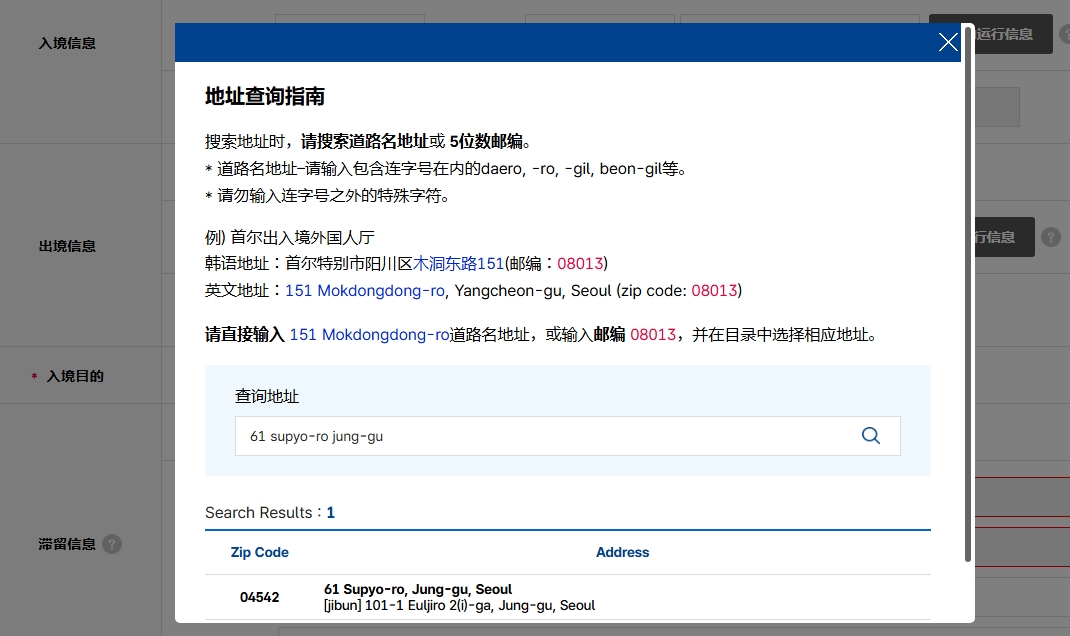Click the 入境目的 required field label
Viewport: 1070px width, 636px height.
74,376
